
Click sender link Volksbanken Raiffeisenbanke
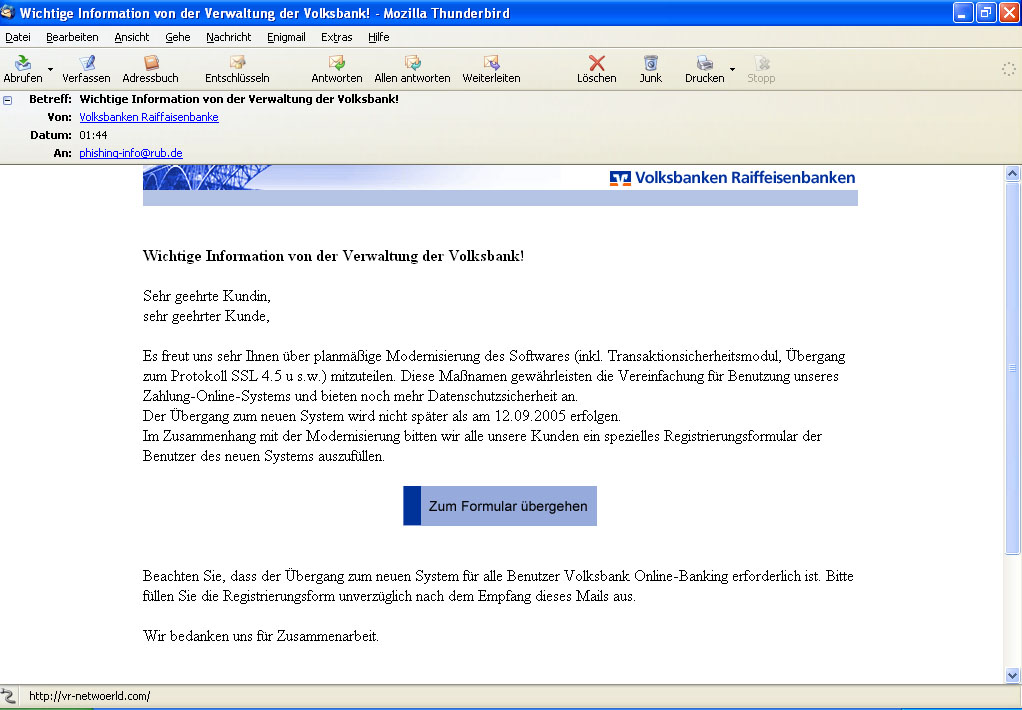coord(149,117)
